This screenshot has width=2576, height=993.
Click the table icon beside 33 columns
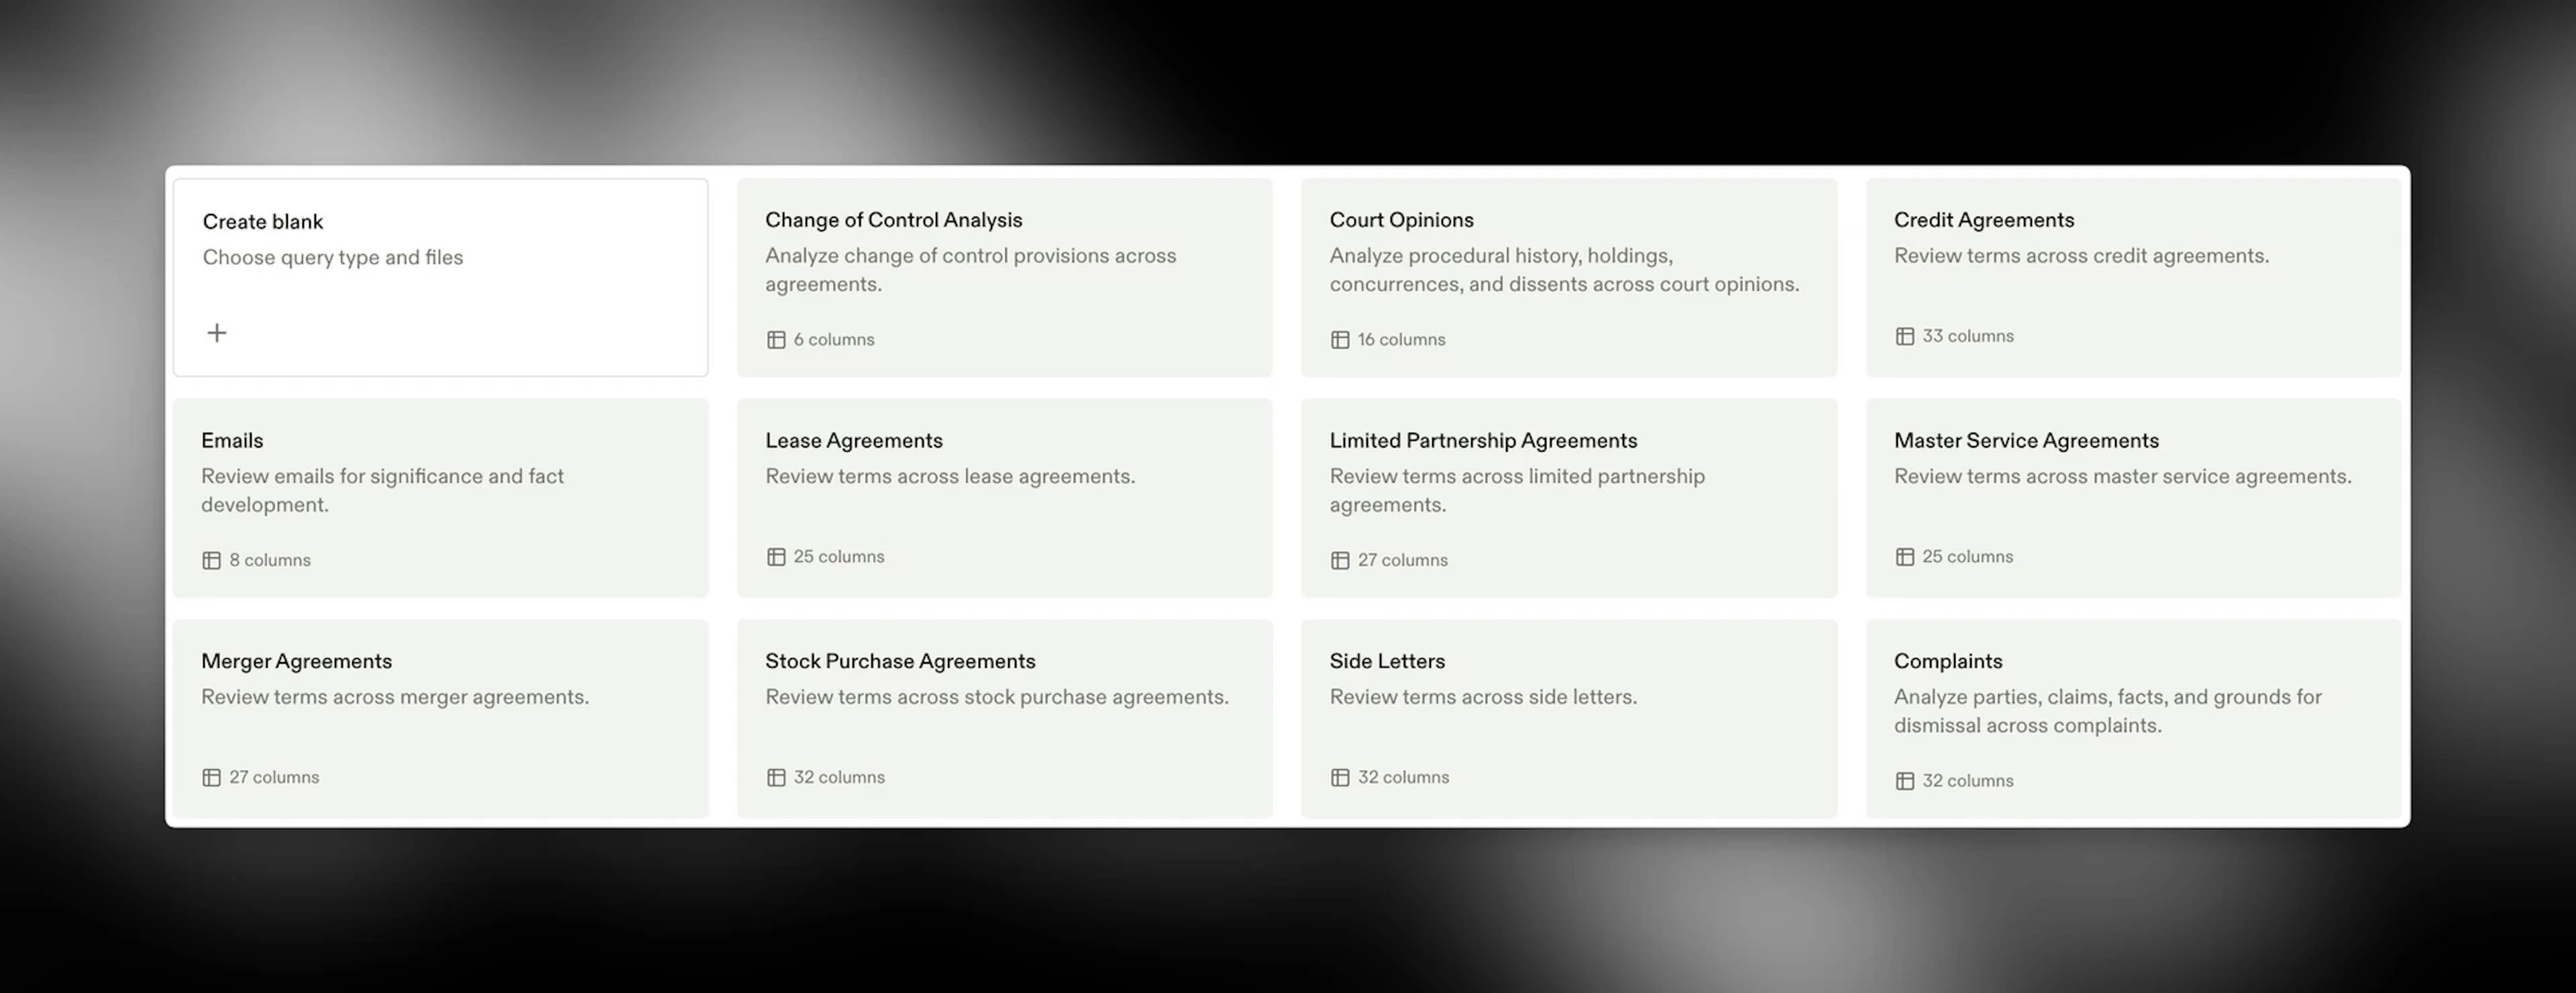pos(1905,336)
